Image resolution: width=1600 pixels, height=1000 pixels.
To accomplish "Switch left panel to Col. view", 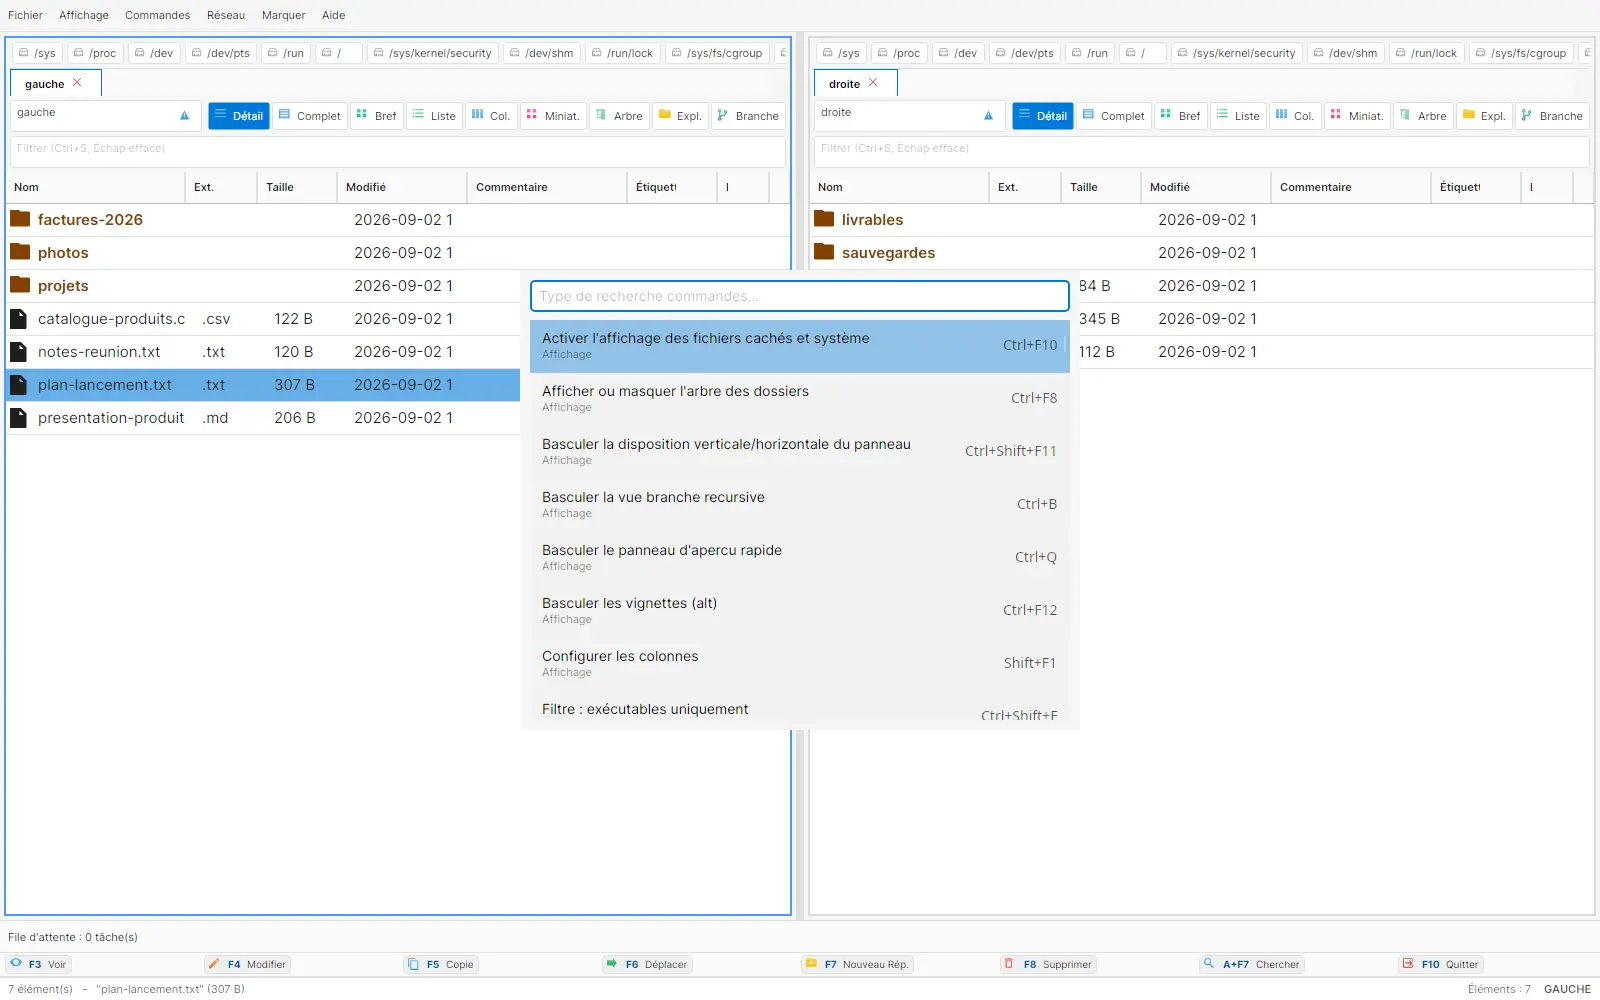I will click(x=491, y=116).
